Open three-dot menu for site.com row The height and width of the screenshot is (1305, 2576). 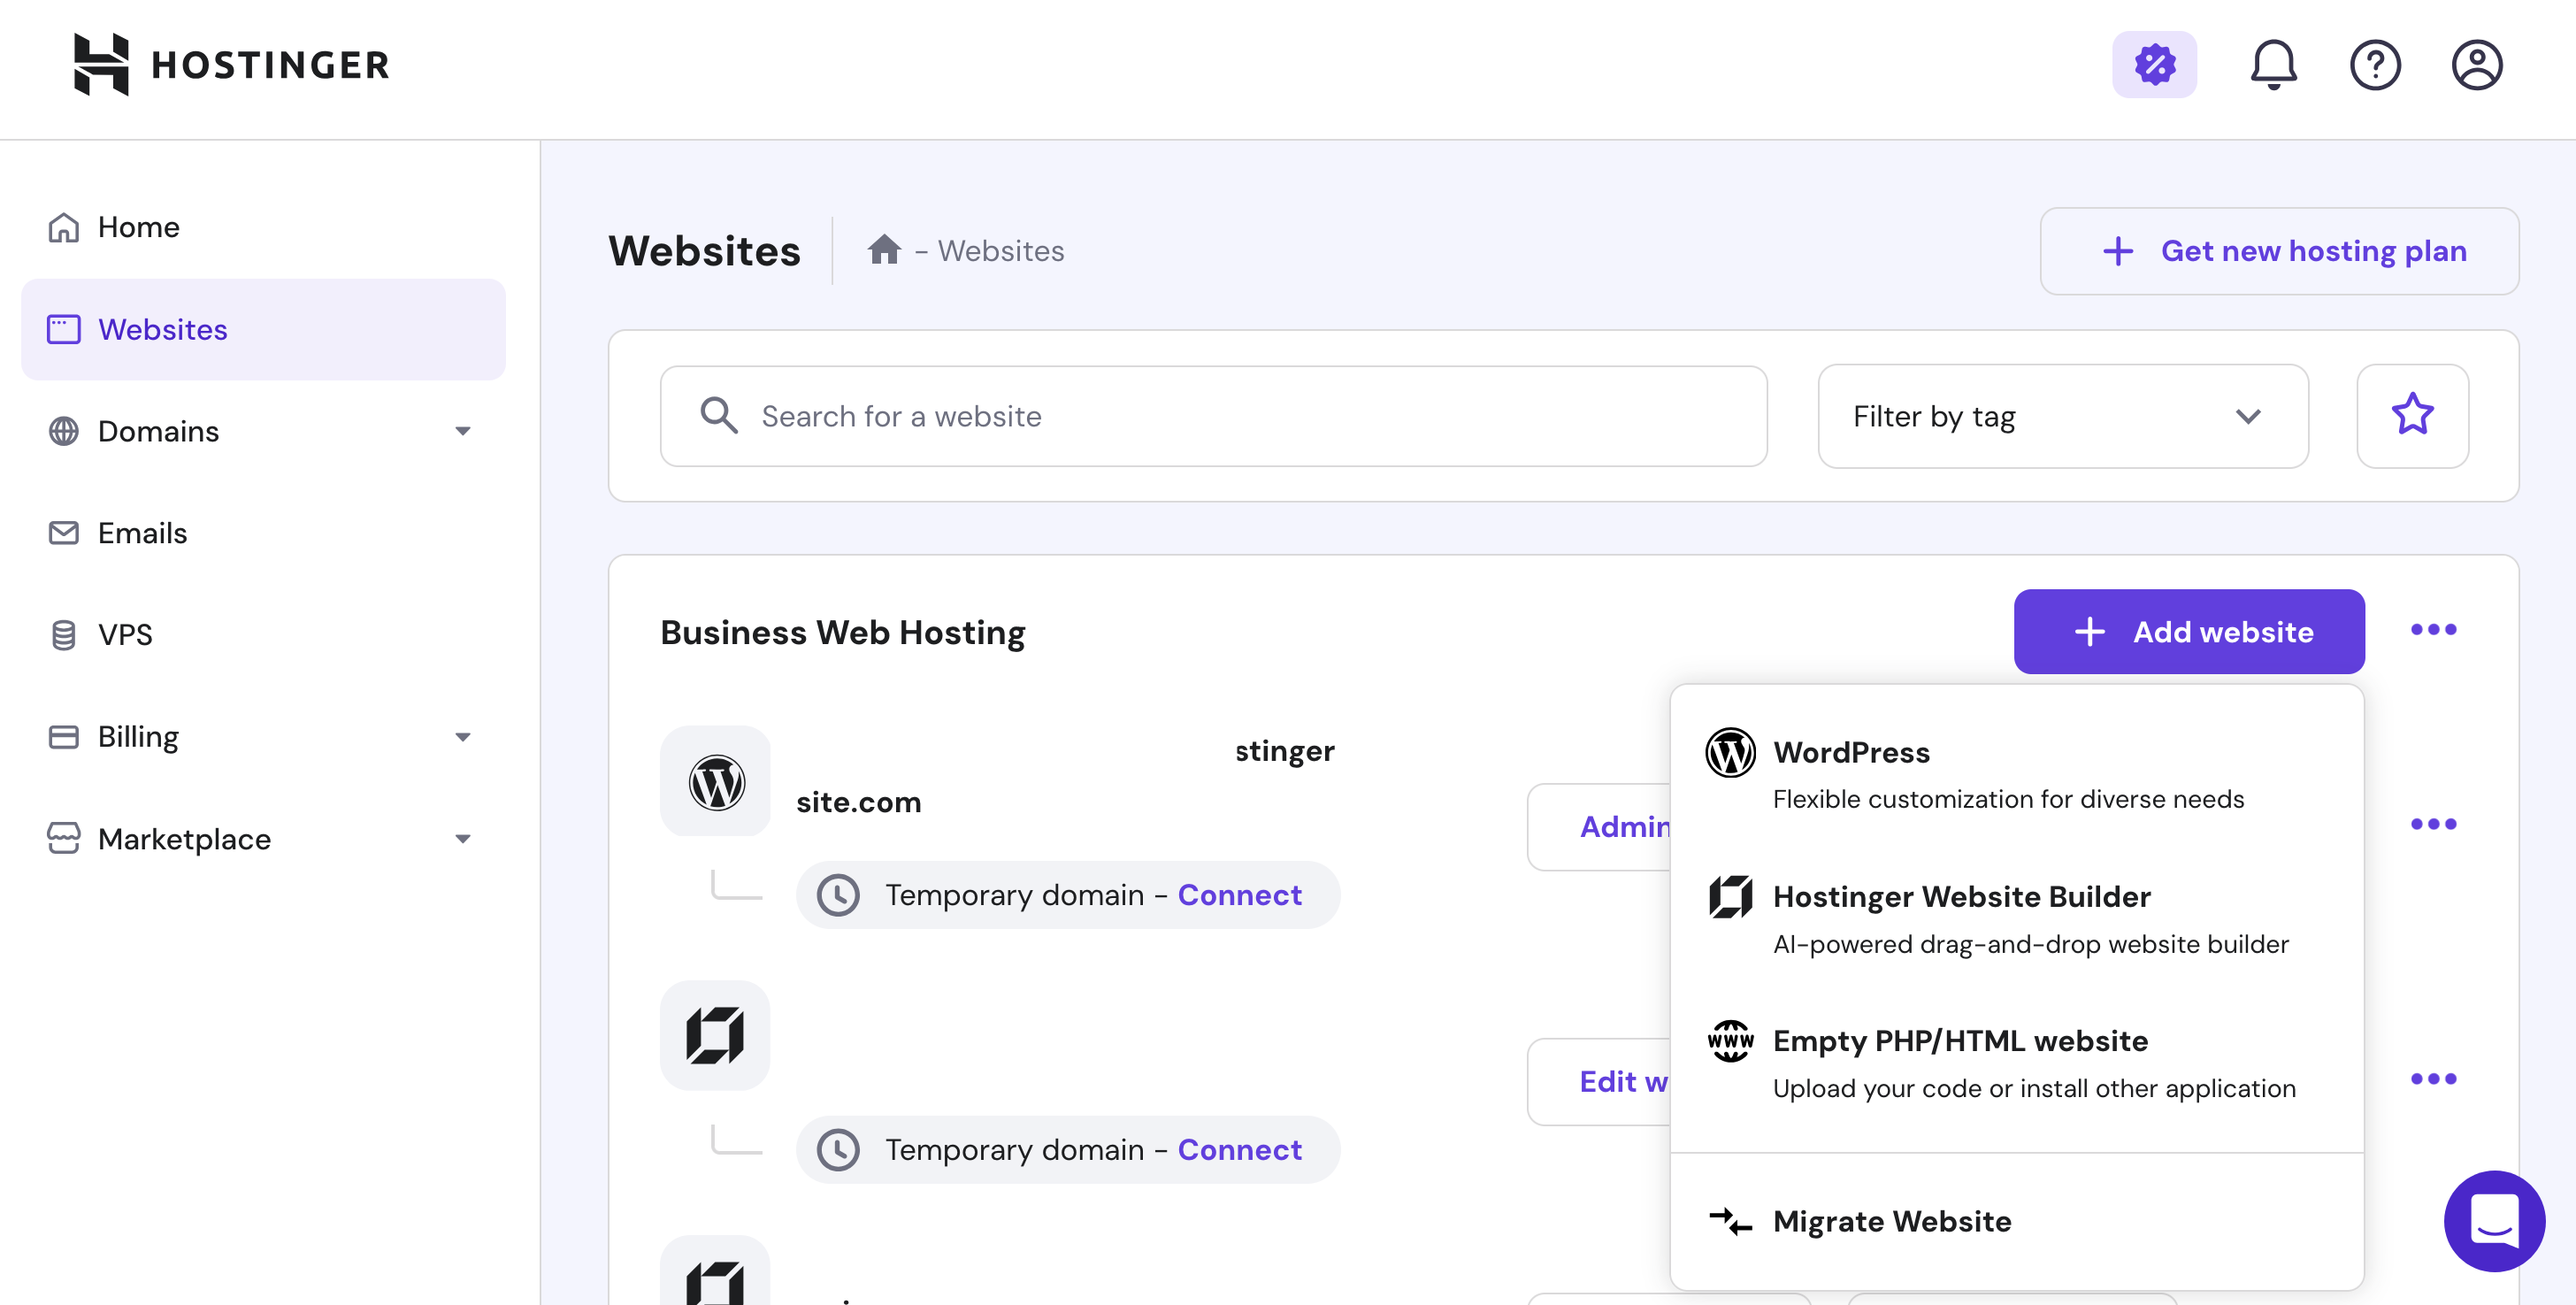coord(2433,824)
